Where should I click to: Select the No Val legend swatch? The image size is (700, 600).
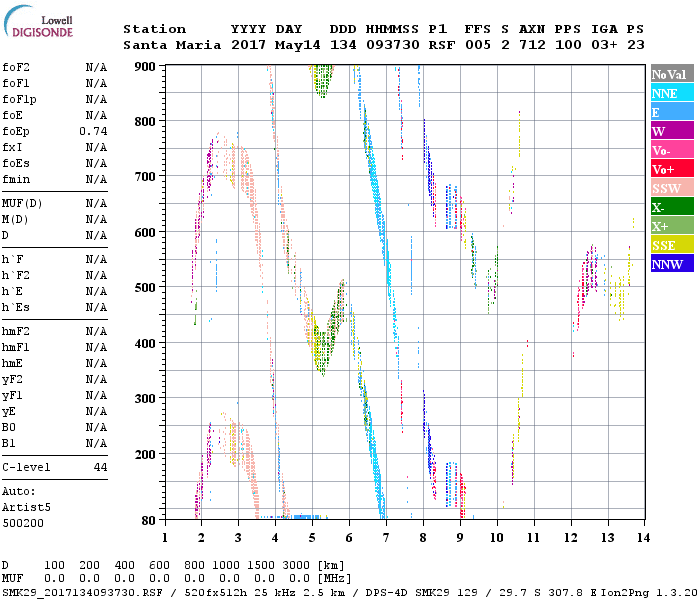click(x=672, y=74)
